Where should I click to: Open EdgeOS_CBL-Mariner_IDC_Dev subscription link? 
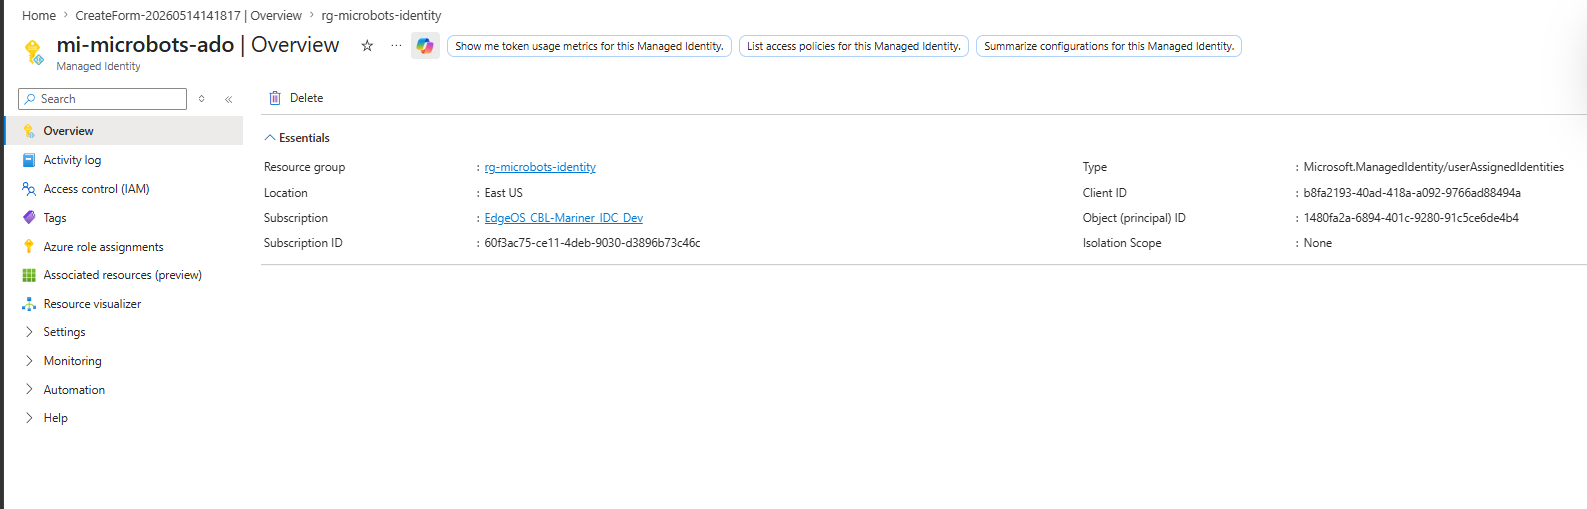point(563,218)
